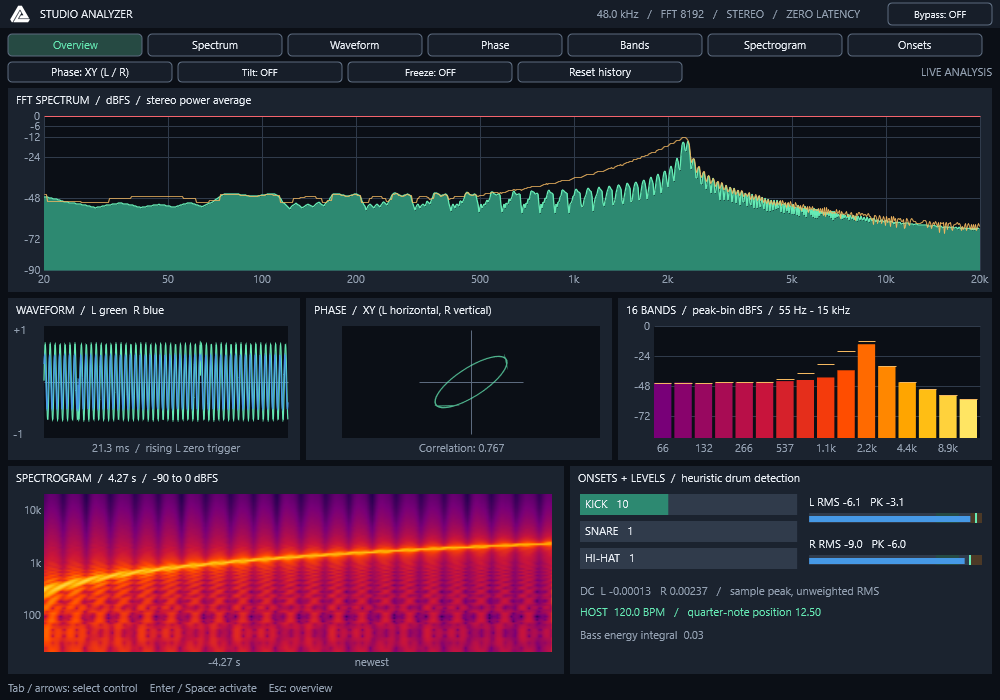
Task: Click the waveform display area
Action: (166, 382)
